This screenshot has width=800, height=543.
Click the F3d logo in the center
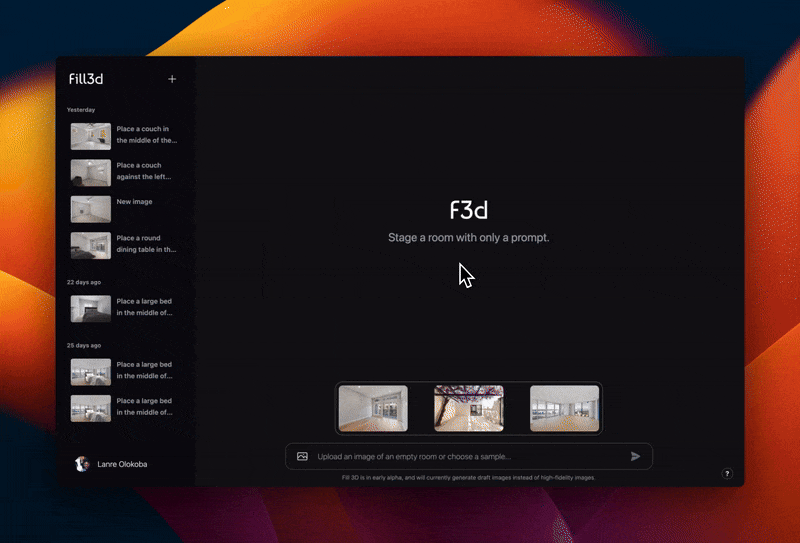click(x=469, y=210)
